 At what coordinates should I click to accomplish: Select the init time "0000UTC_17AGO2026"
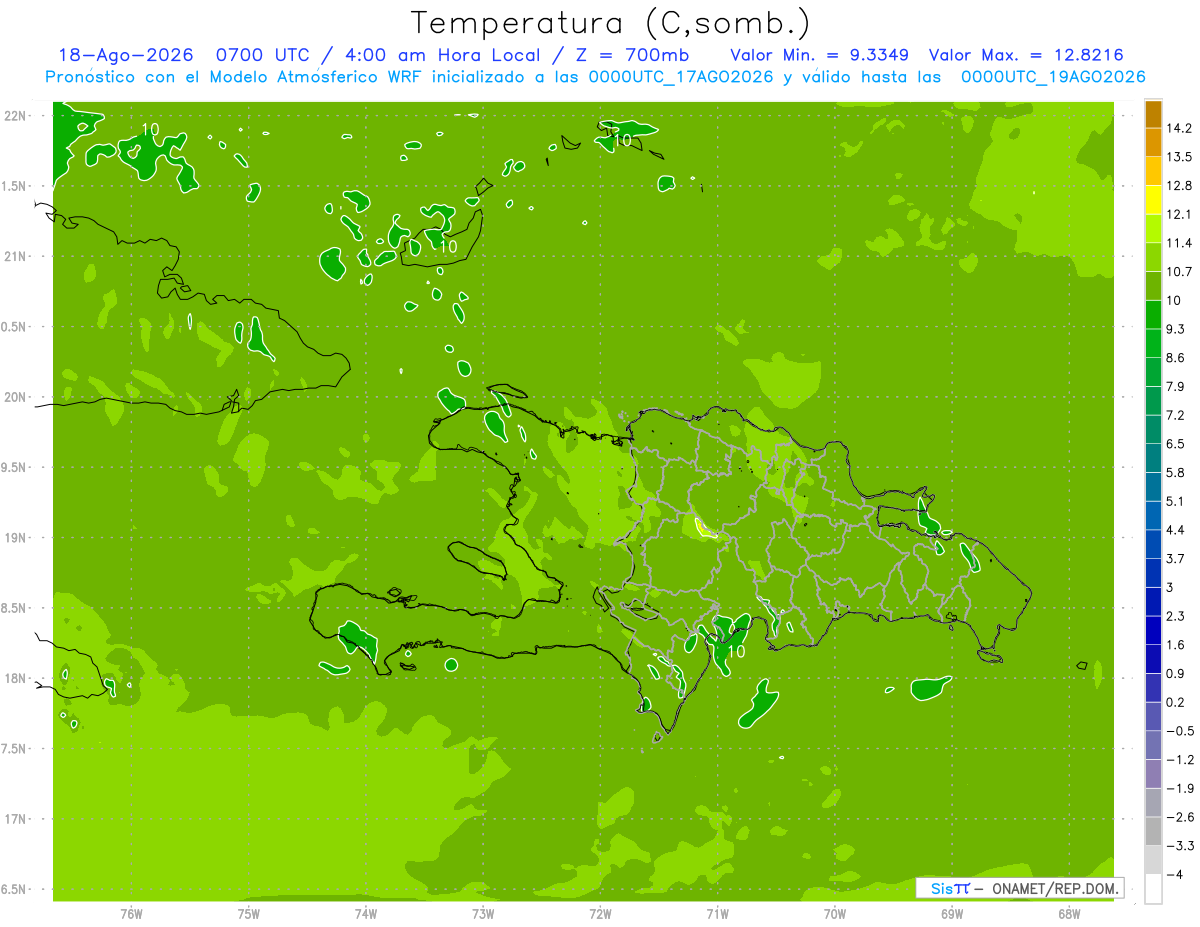(x=681, y=77)
